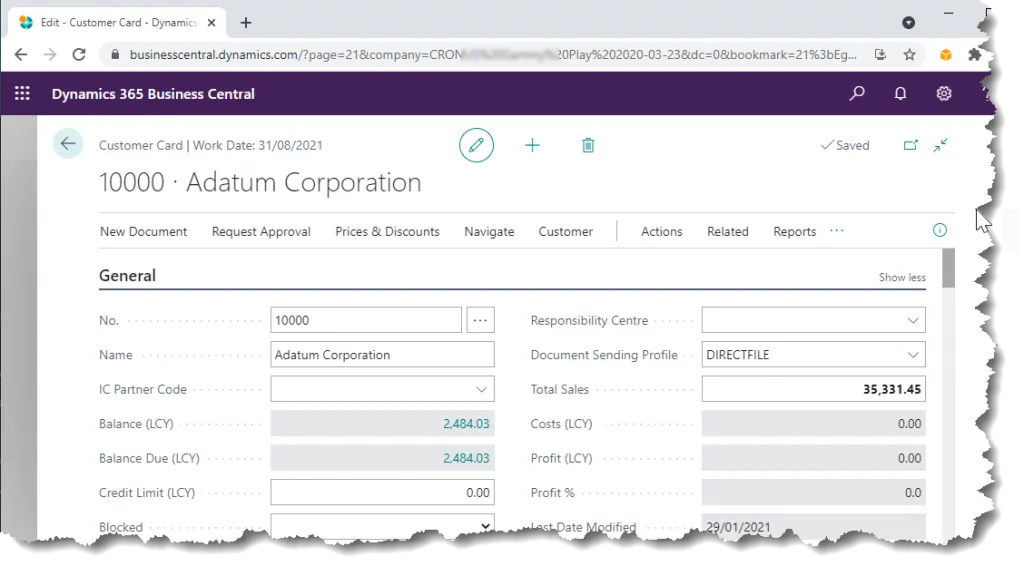This screenshot has width=1024, height=576.
Task: Open the app launcher waffle menu
Action: click(x=22, y=93)
